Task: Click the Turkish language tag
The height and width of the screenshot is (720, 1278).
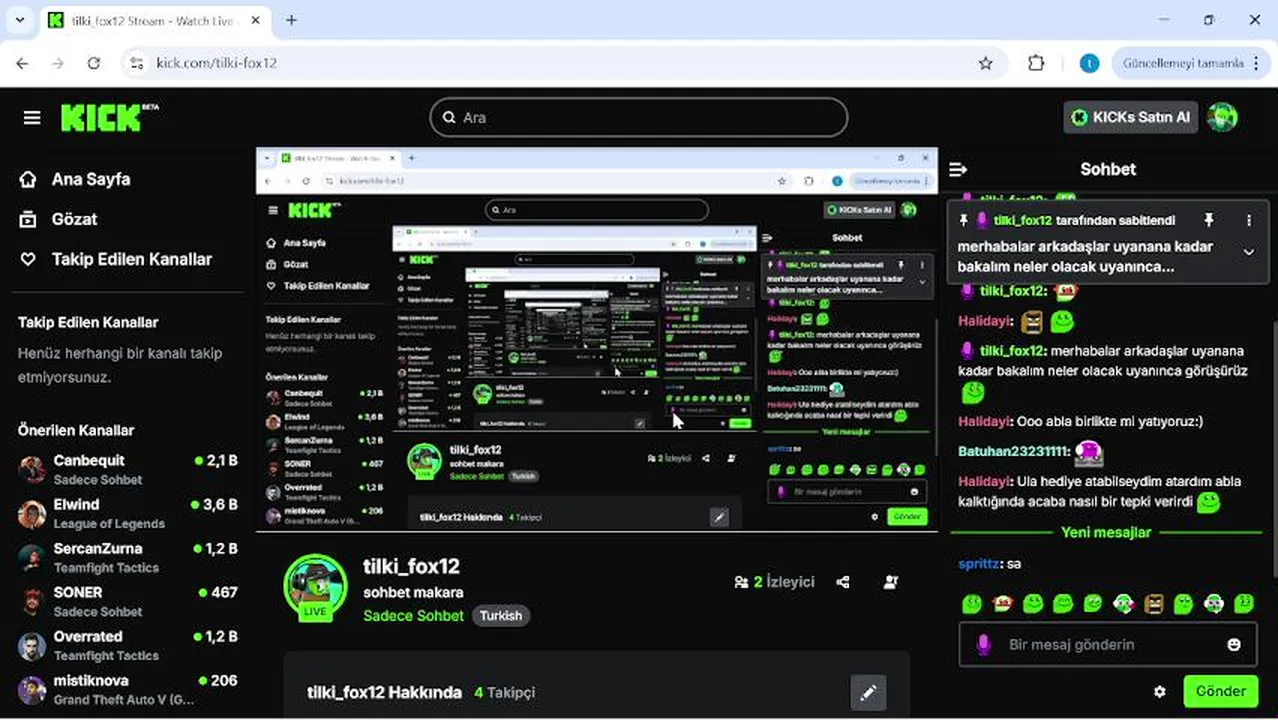Action: pyautogui.click(x=501, y=616)
